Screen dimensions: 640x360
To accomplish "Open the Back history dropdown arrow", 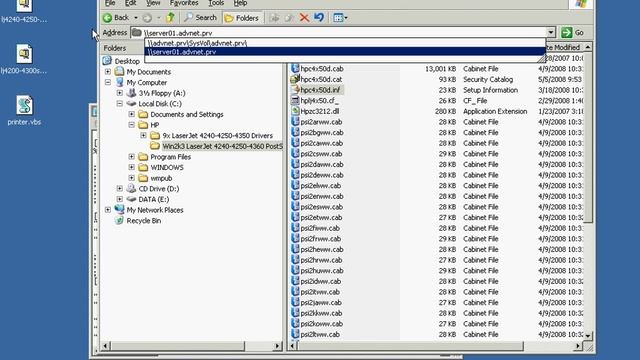I will (x=136, y=18).
